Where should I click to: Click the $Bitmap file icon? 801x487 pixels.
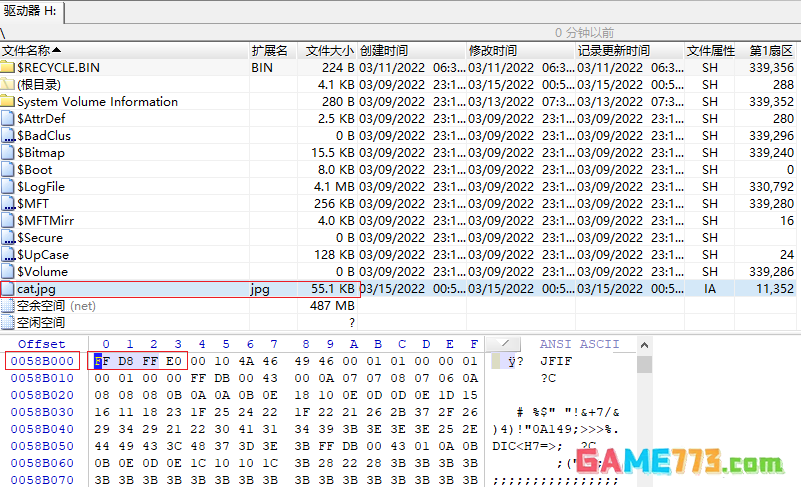pyautogui.click(x=8, y=153)
